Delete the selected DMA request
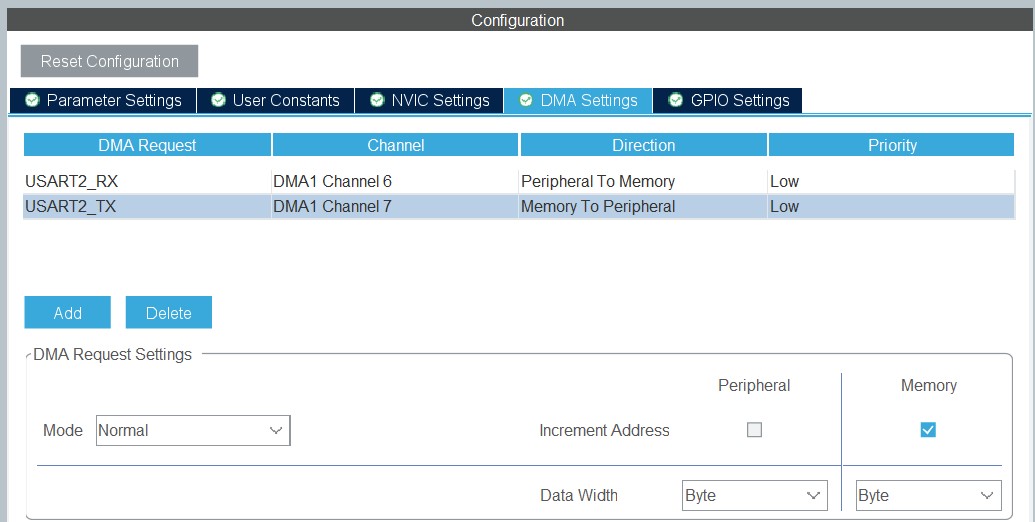This screenshot has height=522, width=1035. [168, 313]
